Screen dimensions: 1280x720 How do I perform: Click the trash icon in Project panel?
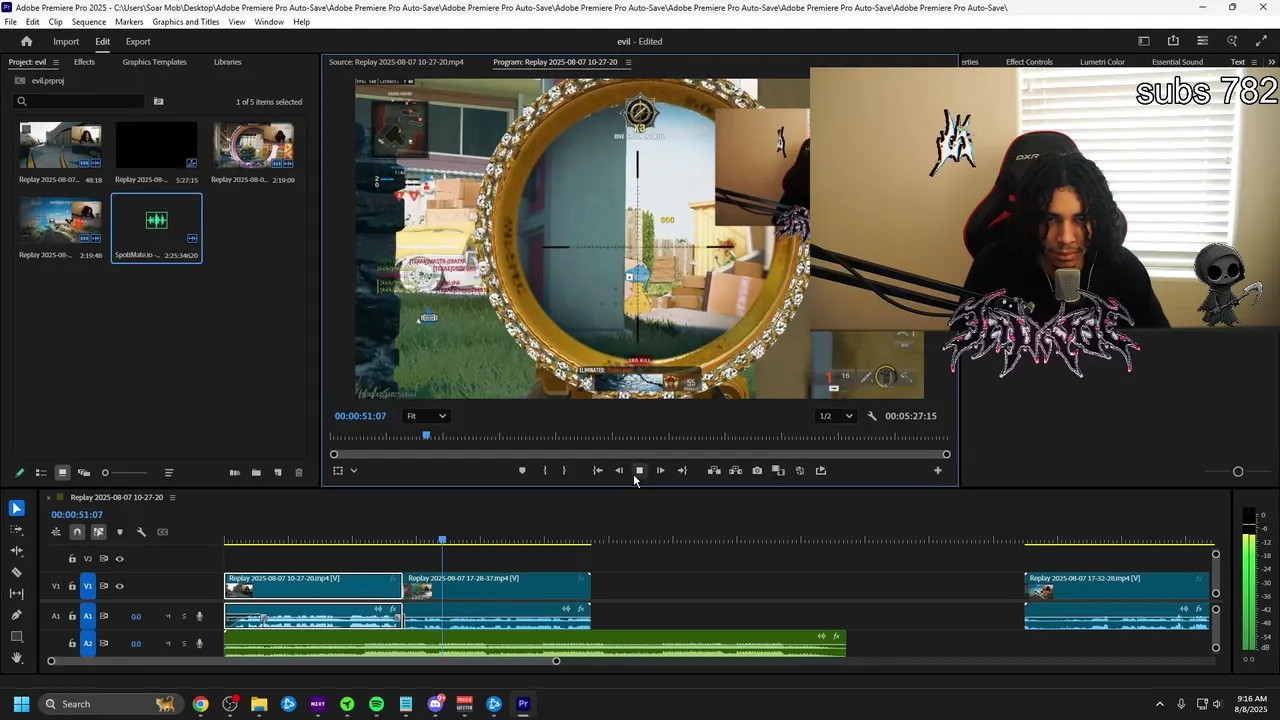point(299,473)
